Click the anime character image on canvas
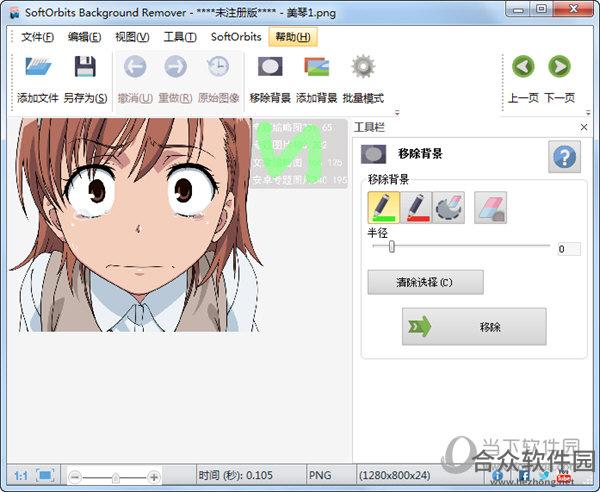600x492 pixels. coord(136,225)
